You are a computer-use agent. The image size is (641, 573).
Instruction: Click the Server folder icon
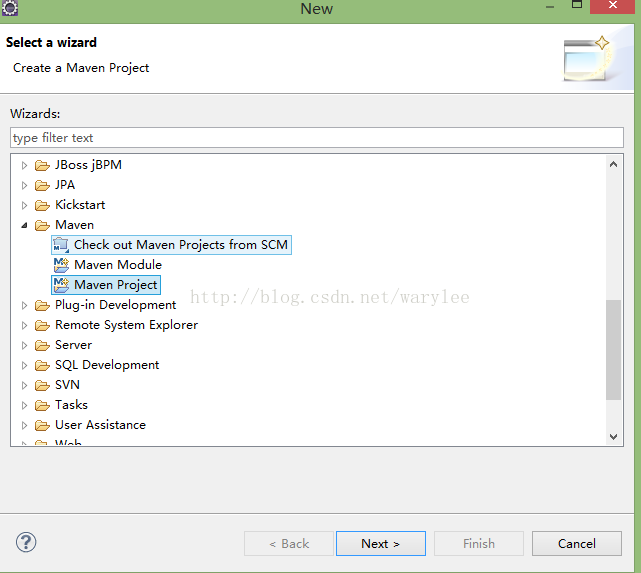coord(42,345)
